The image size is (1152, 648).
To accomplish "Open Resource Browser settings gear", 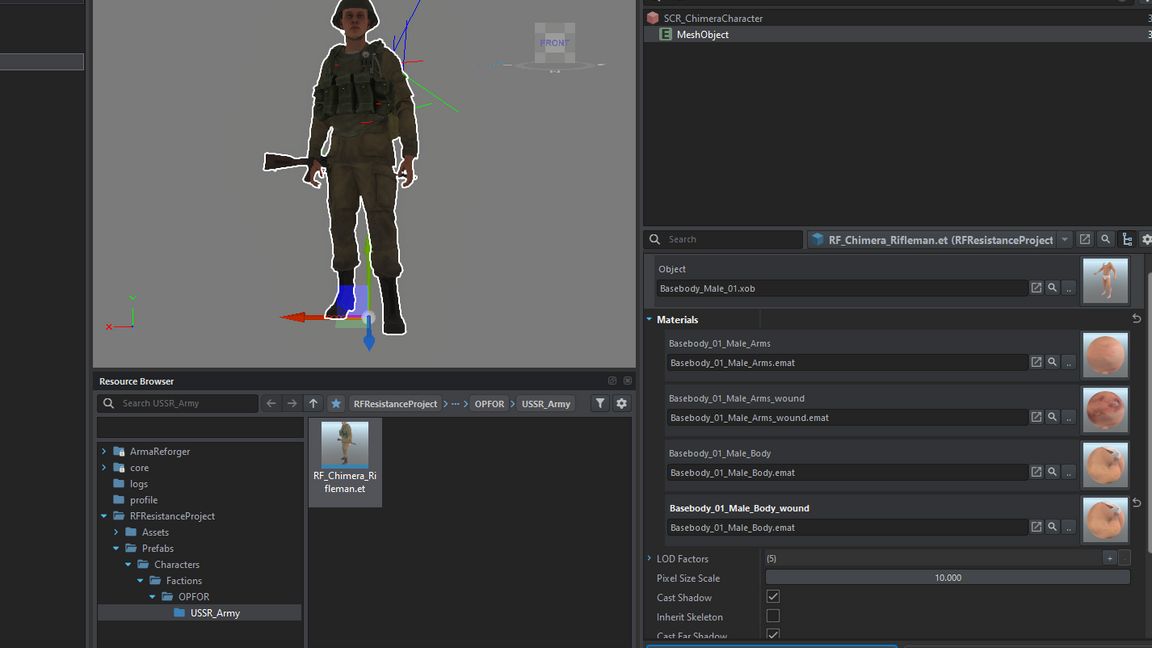I will click(621, 403).
